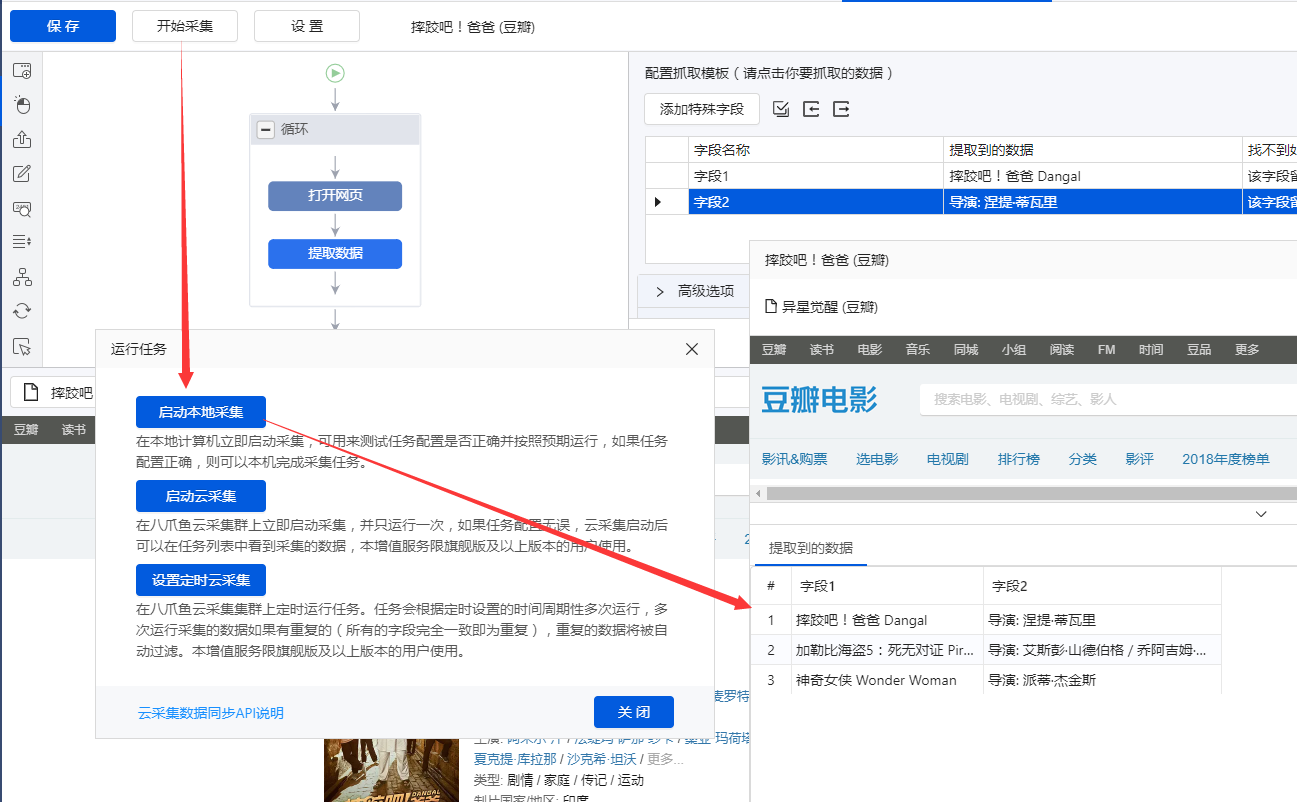Select the mouse-hover cursor icon in sidebar
Screen dimensions: 1297x802
(22, 347)
